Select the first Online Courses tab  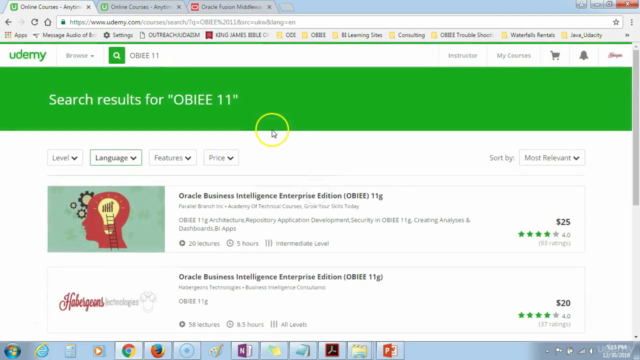point(50,7)
